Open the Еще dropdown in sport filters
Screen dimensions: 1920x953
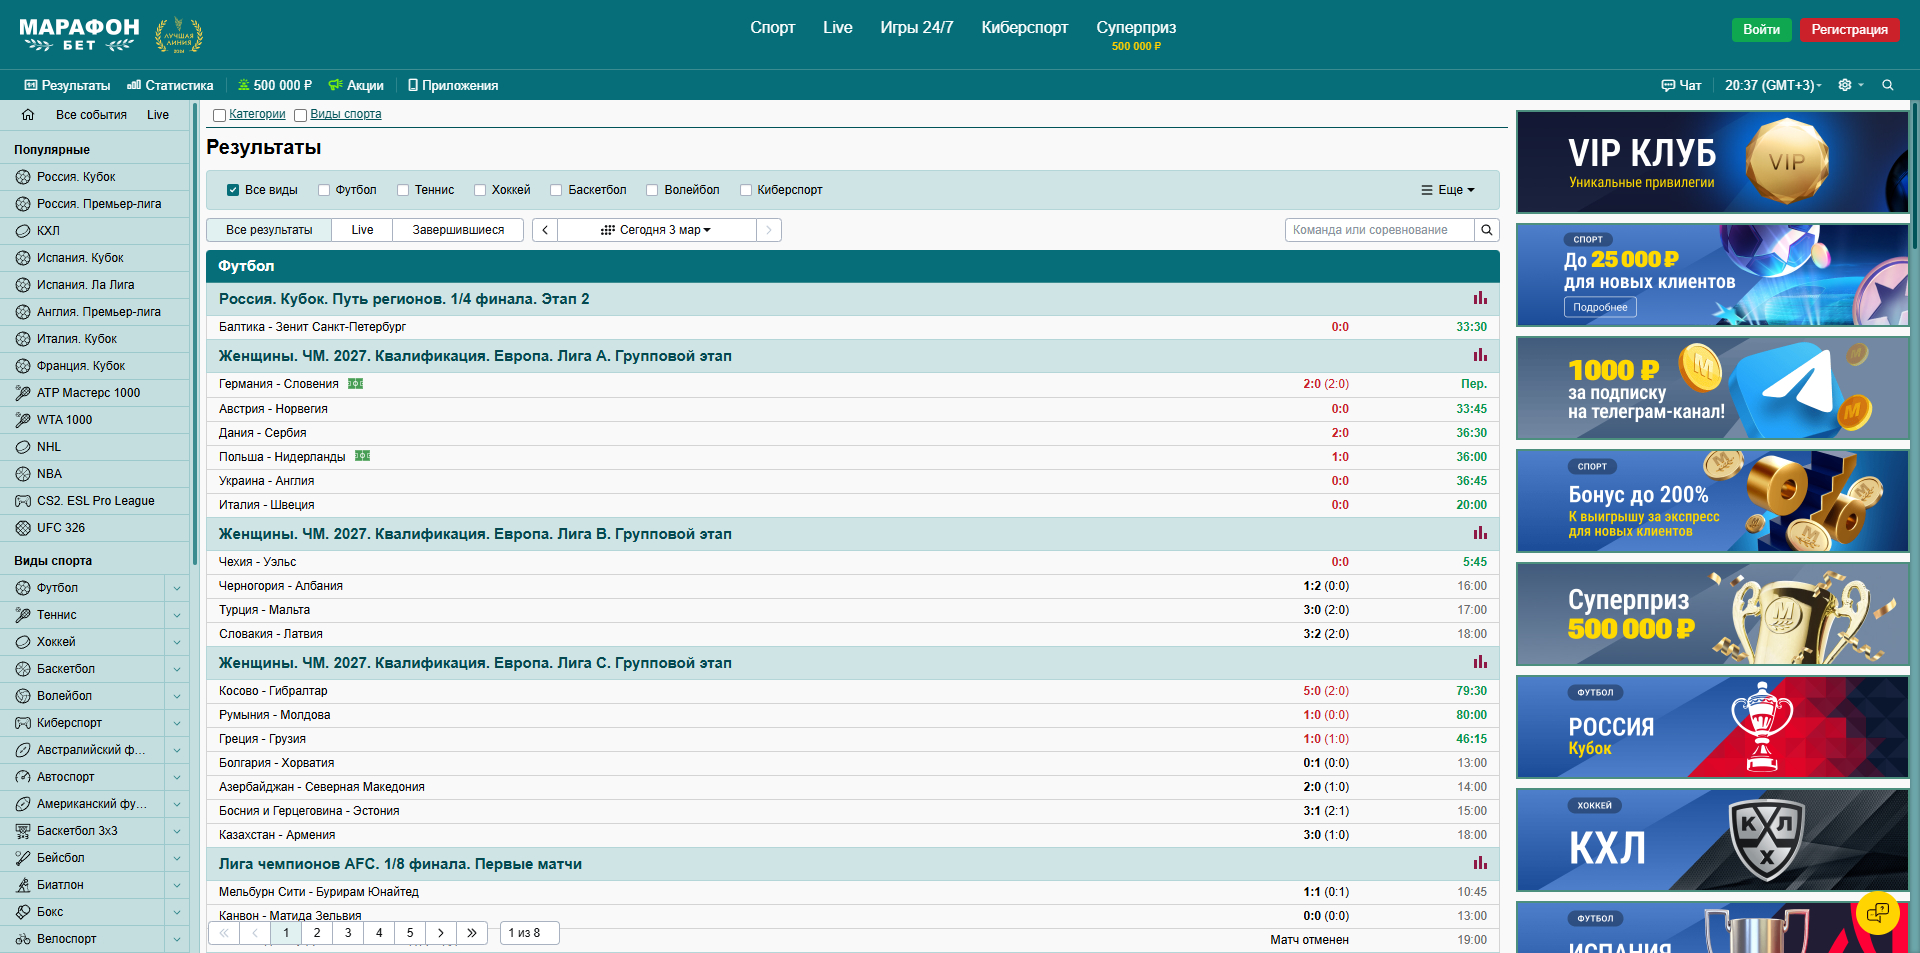[x=1448, y=190]
